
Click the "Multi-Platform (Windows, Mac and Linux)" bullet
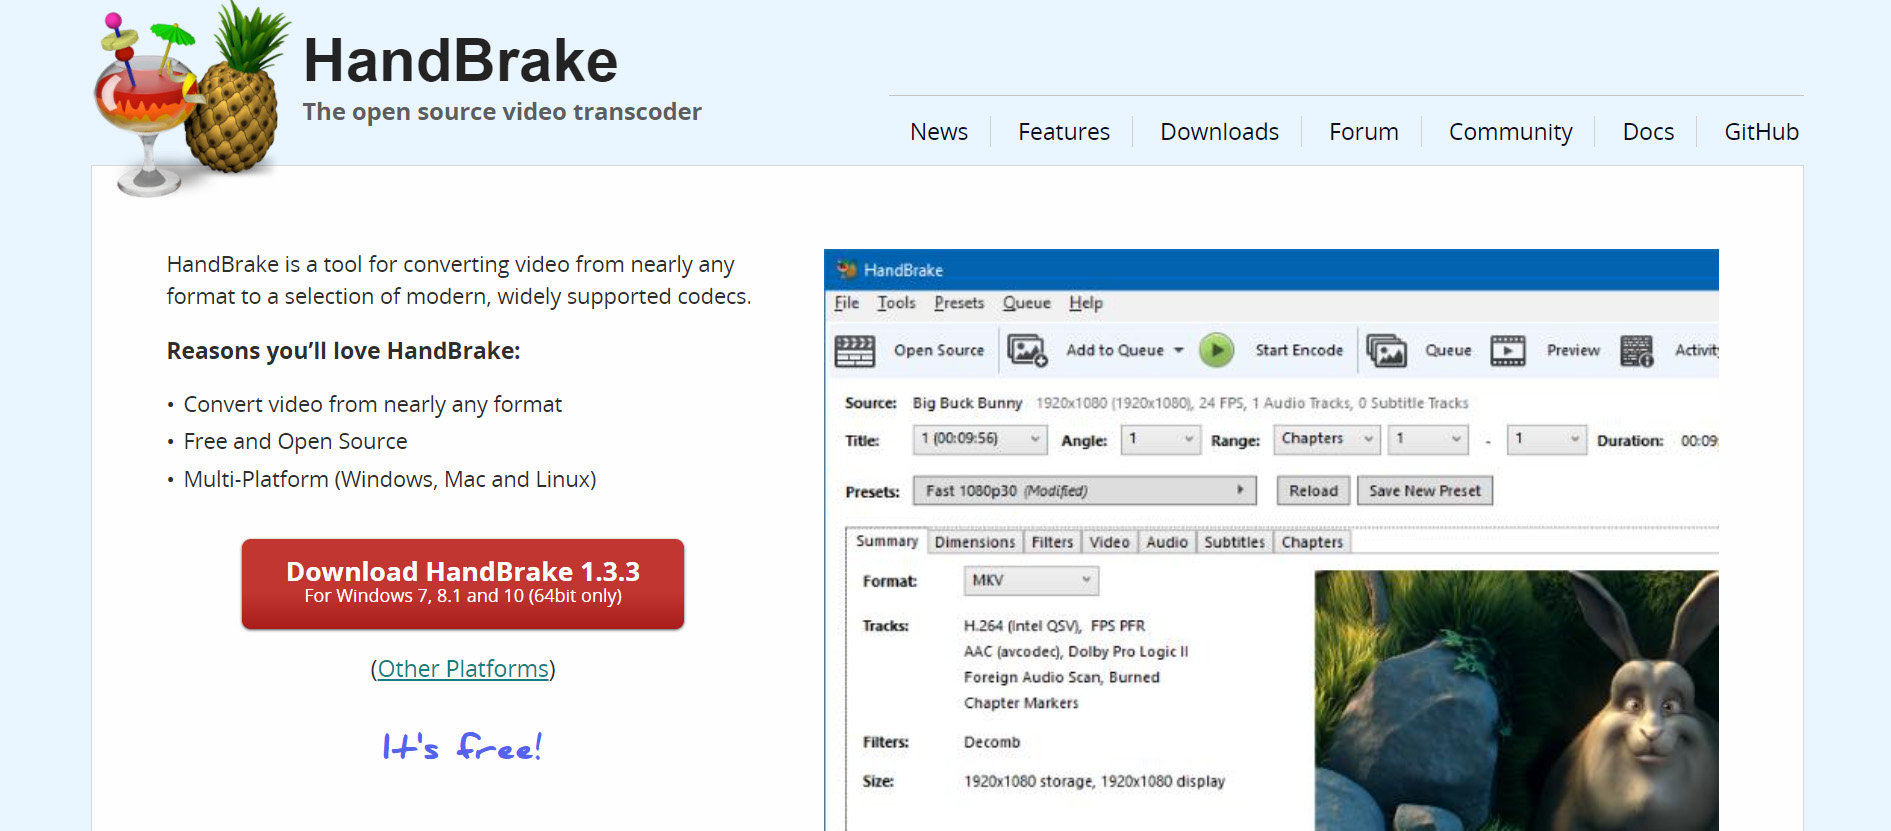(390, 479)
